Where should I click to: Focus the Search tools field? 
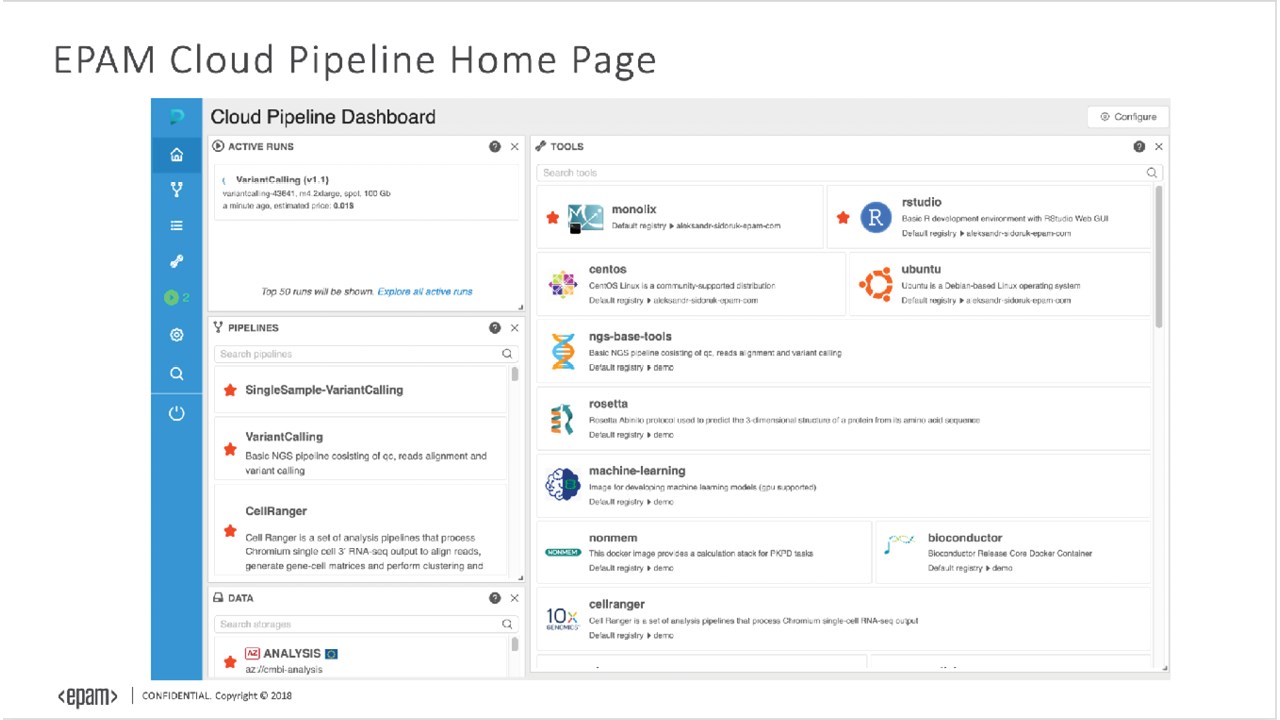(x=850, y=173)
